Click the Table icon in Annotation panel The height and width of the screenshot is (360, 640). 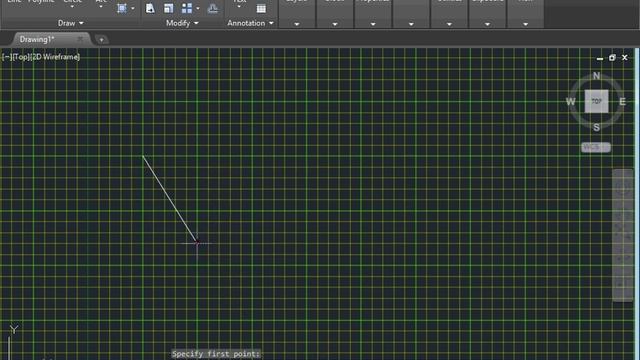click(x=261, y=9)
